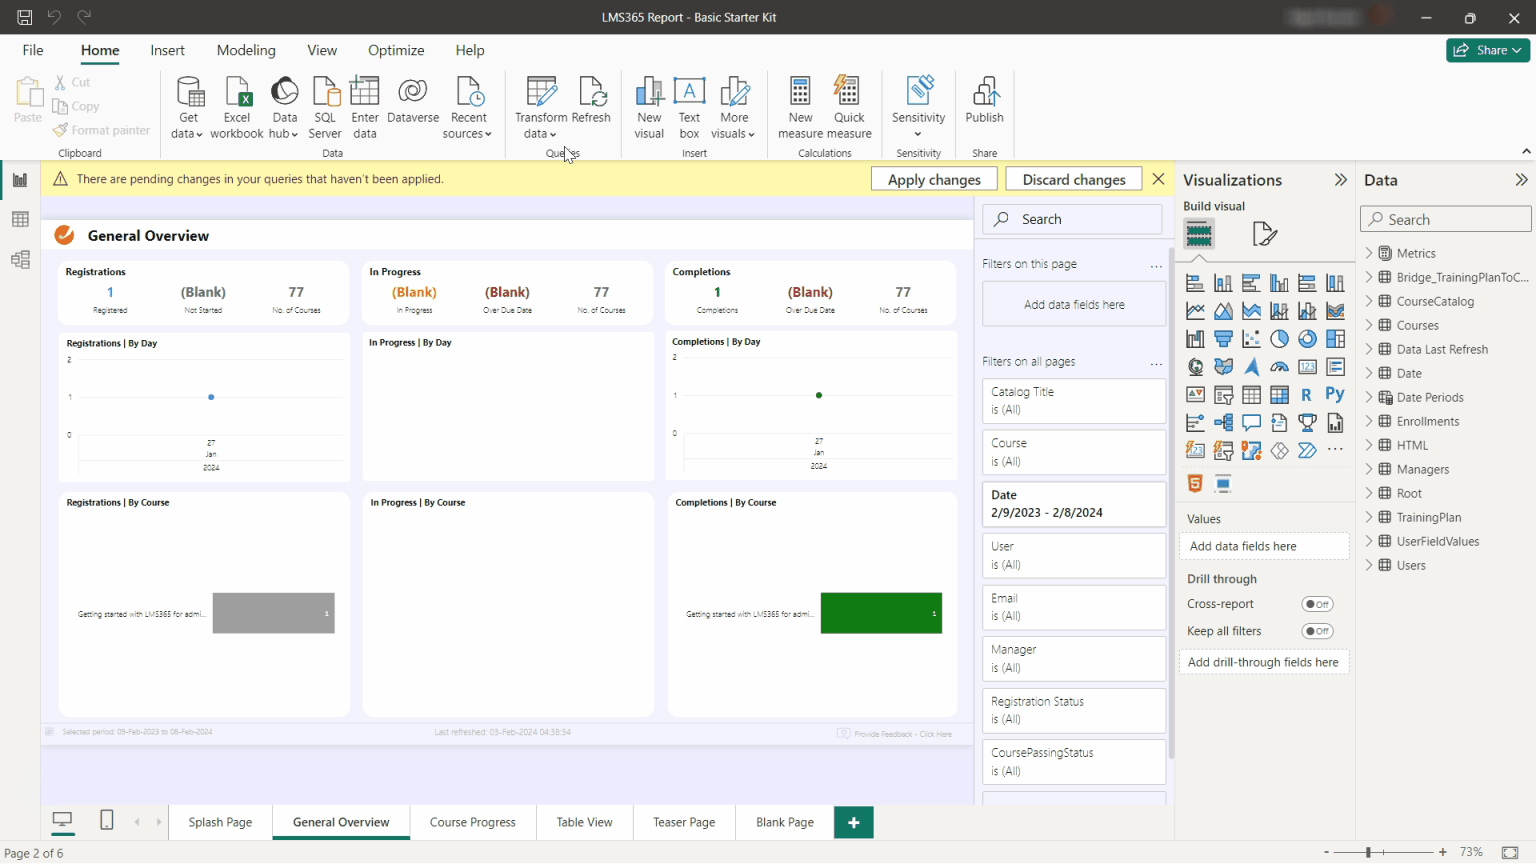Toggle the Cross-report switch
This screenshot has height=864, width=1536.
coord(1317,604)
